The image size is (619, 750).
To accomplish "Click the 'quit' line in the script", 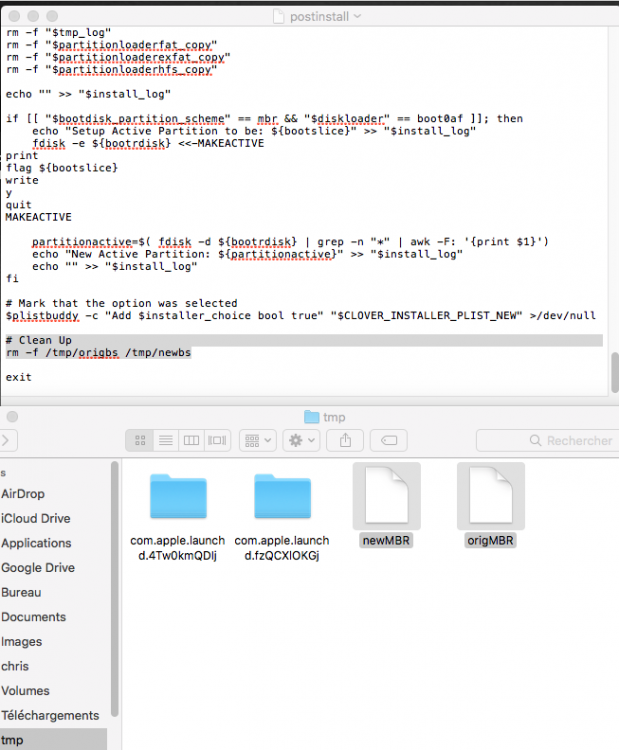I will coord(19,205).
